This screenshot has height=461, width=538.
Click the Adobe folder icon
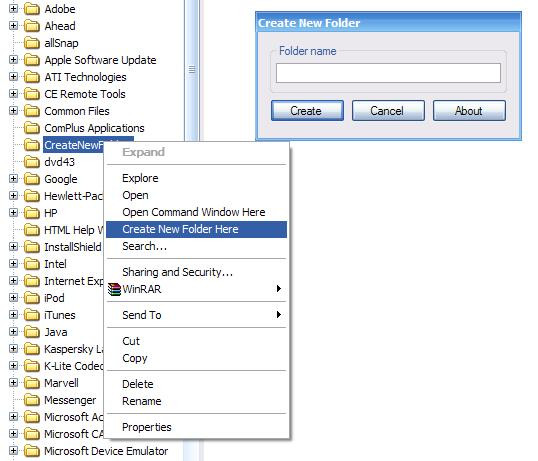click(x=32, y=9)
